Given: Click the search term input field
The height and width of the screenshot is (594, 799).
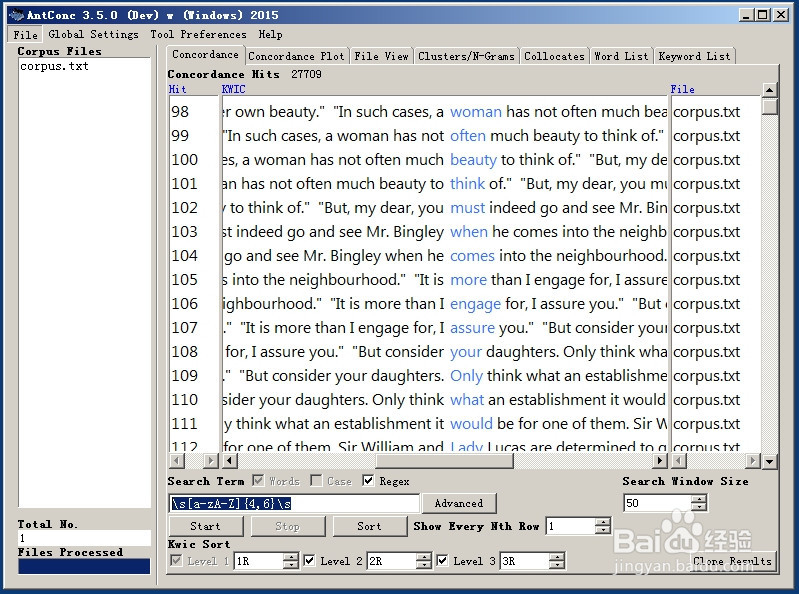Looking at the screenshot, I should click(294, 503).
